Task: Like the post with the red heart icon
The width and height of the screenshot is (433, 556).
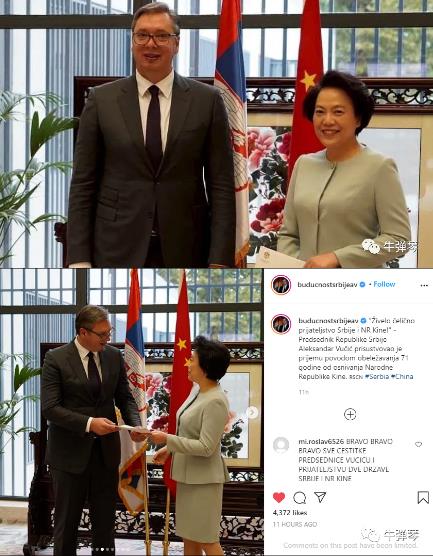Action: click(279, 497)
